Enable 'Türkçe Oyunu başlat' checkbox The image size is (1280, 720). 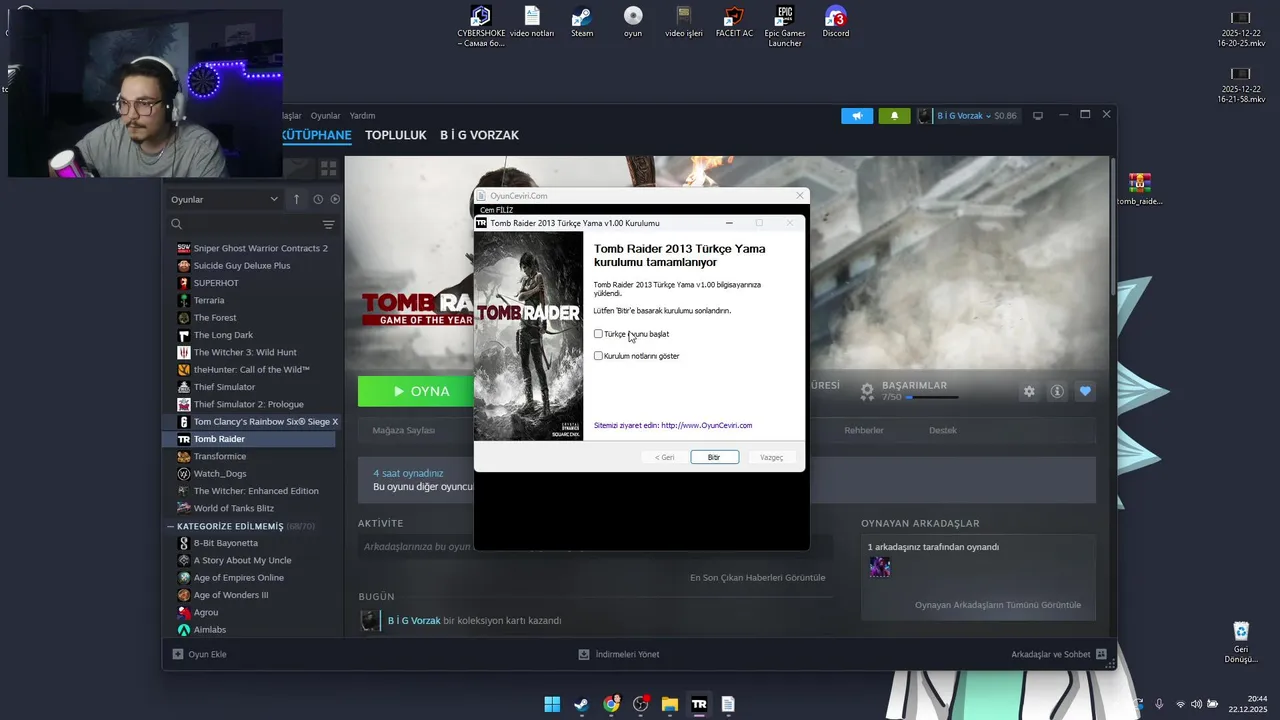click(x=598, y=334)
